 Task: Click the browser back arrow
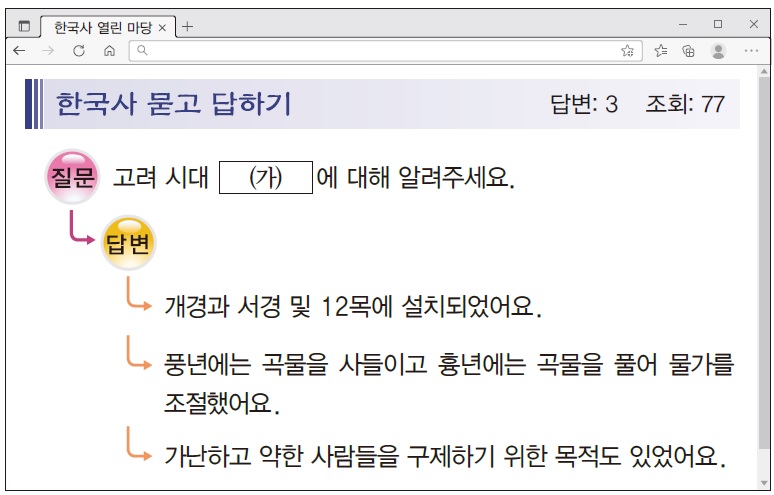[19, 50]
